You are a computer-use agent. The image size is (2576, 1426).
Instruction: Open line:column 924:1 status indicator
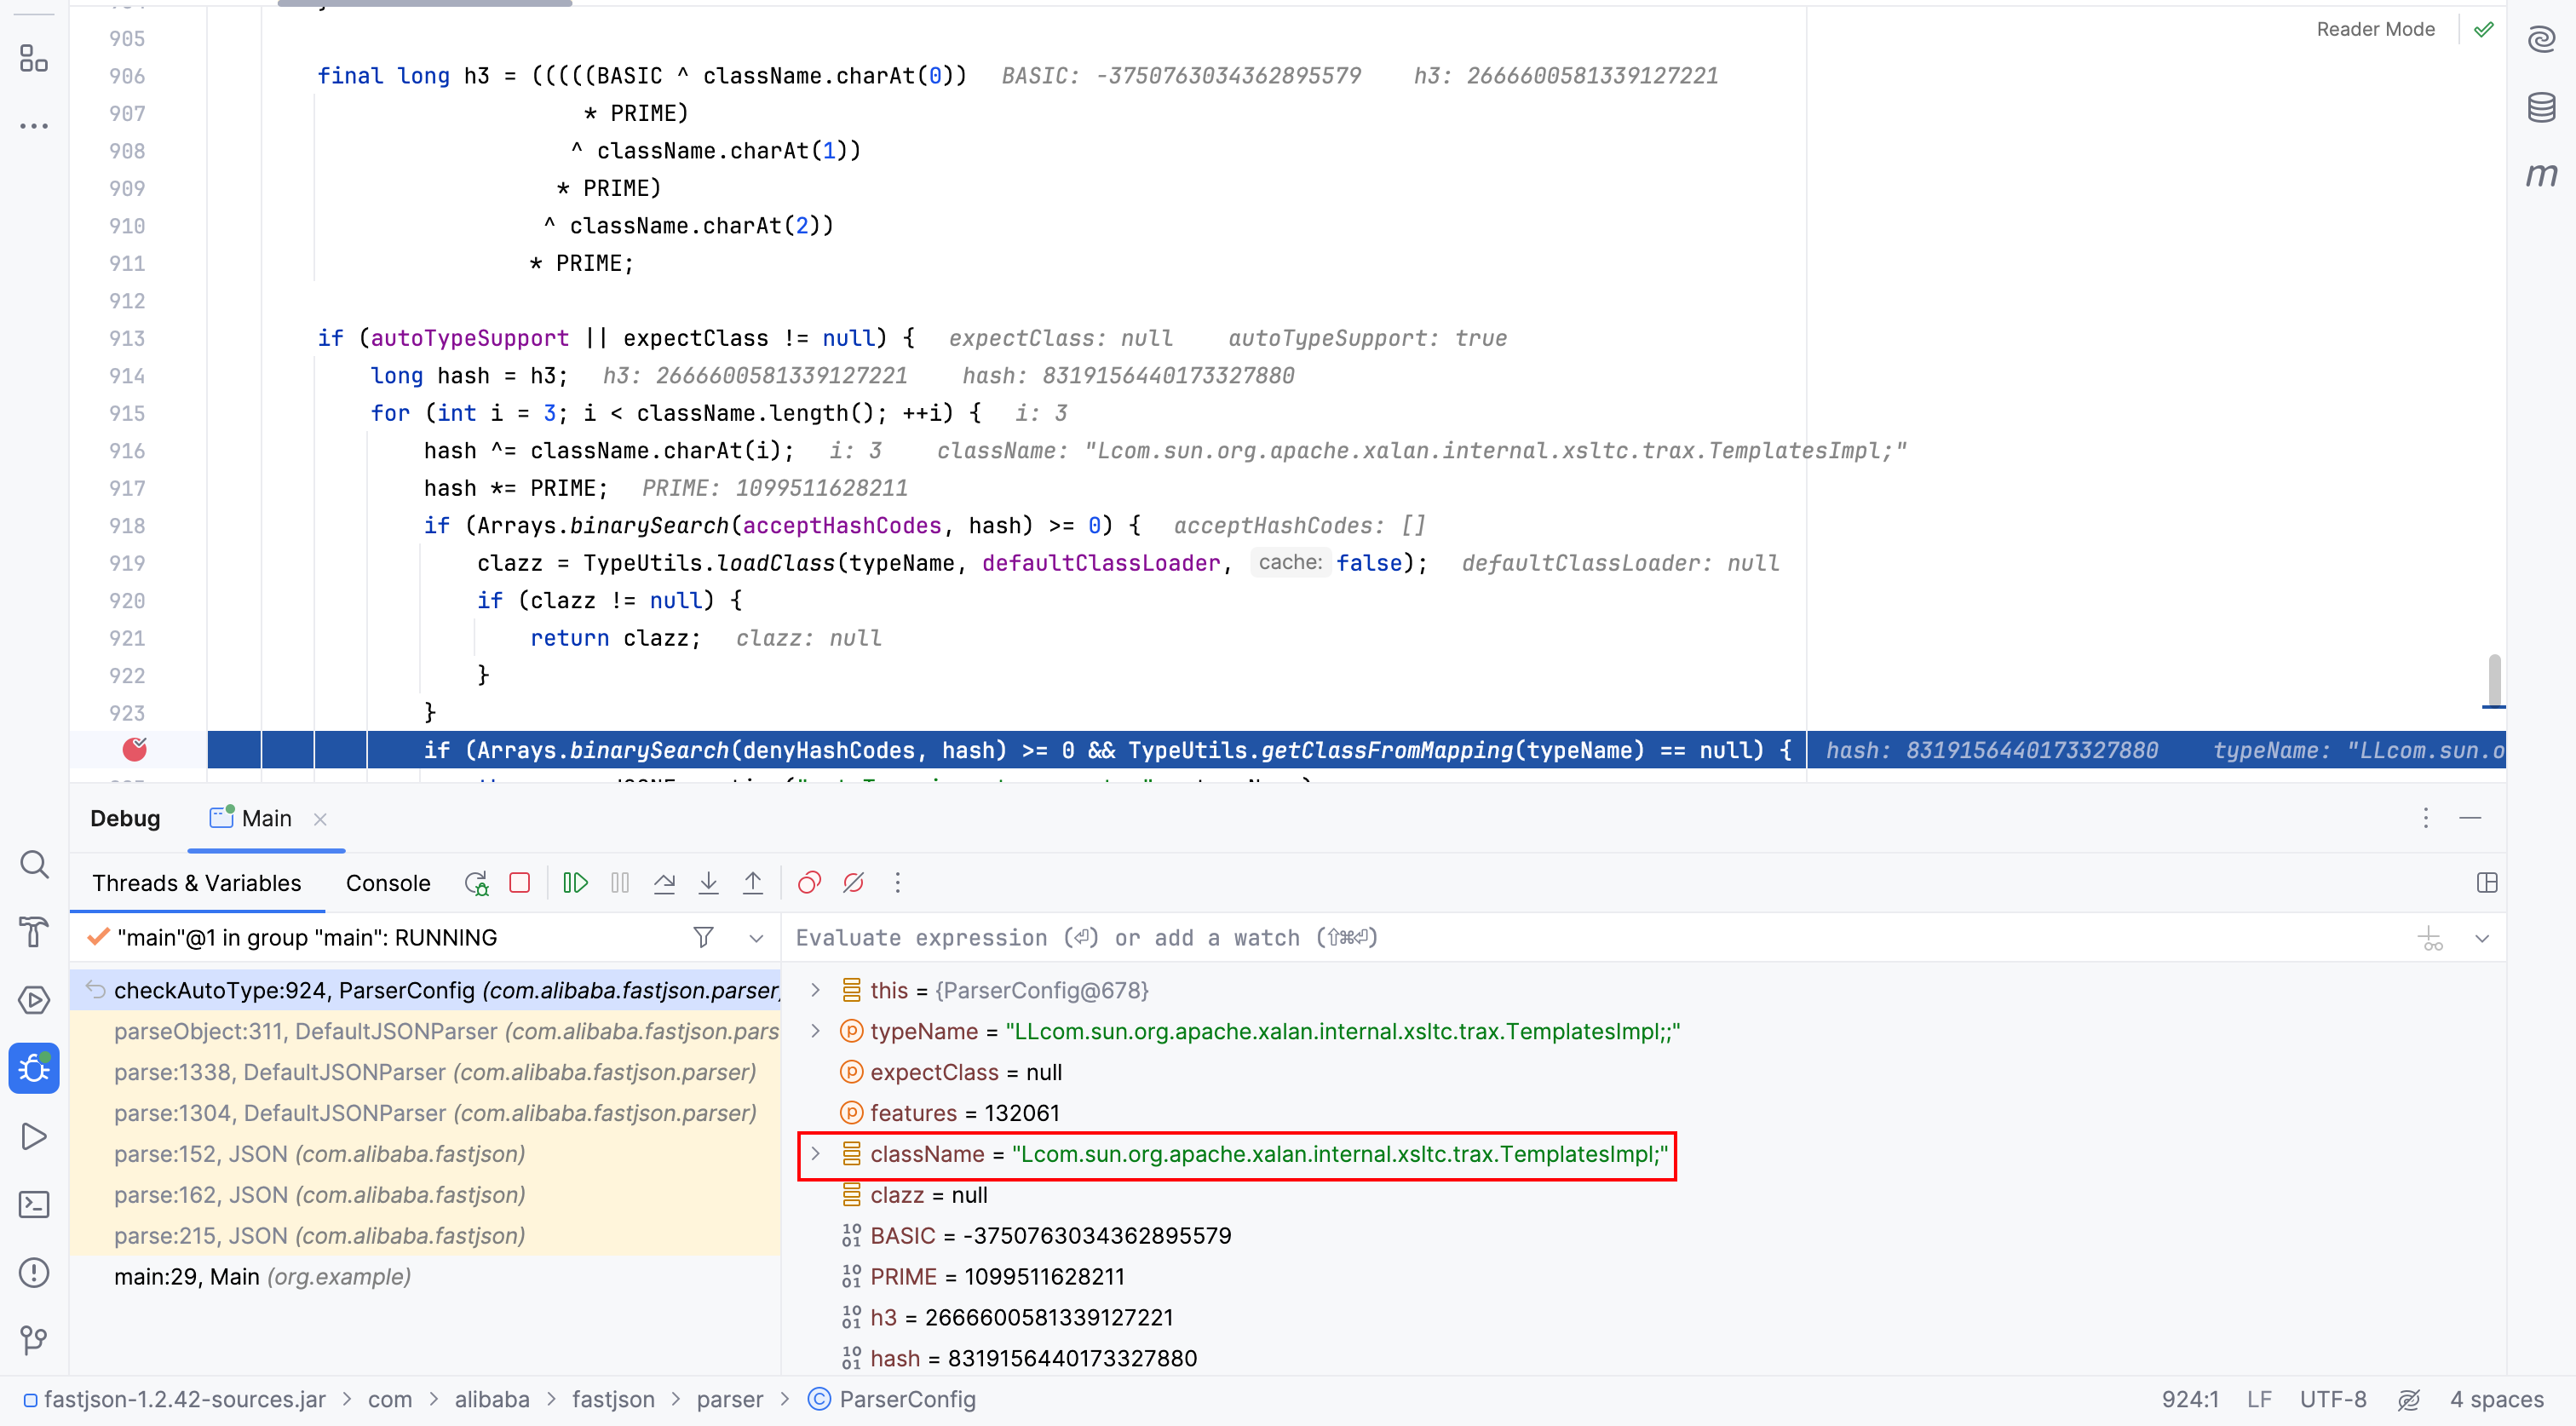tap(2190, 1399)
